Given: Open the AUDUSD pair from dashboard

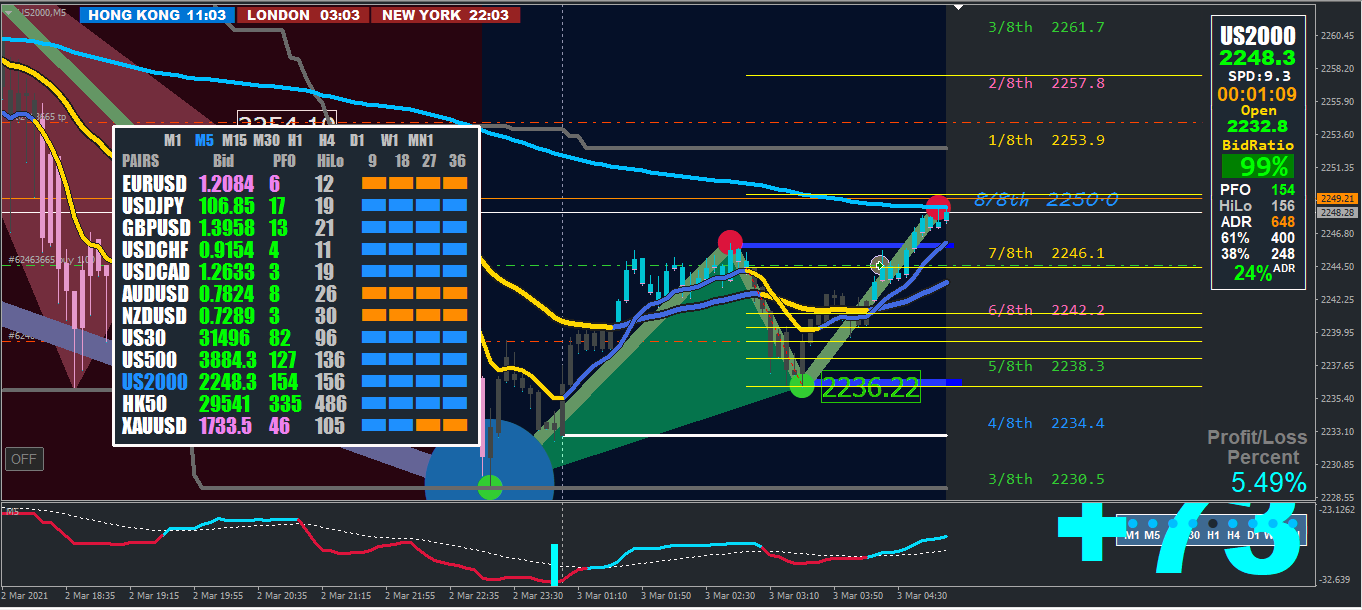Looking at the screenshot, I should pos(155,294).
